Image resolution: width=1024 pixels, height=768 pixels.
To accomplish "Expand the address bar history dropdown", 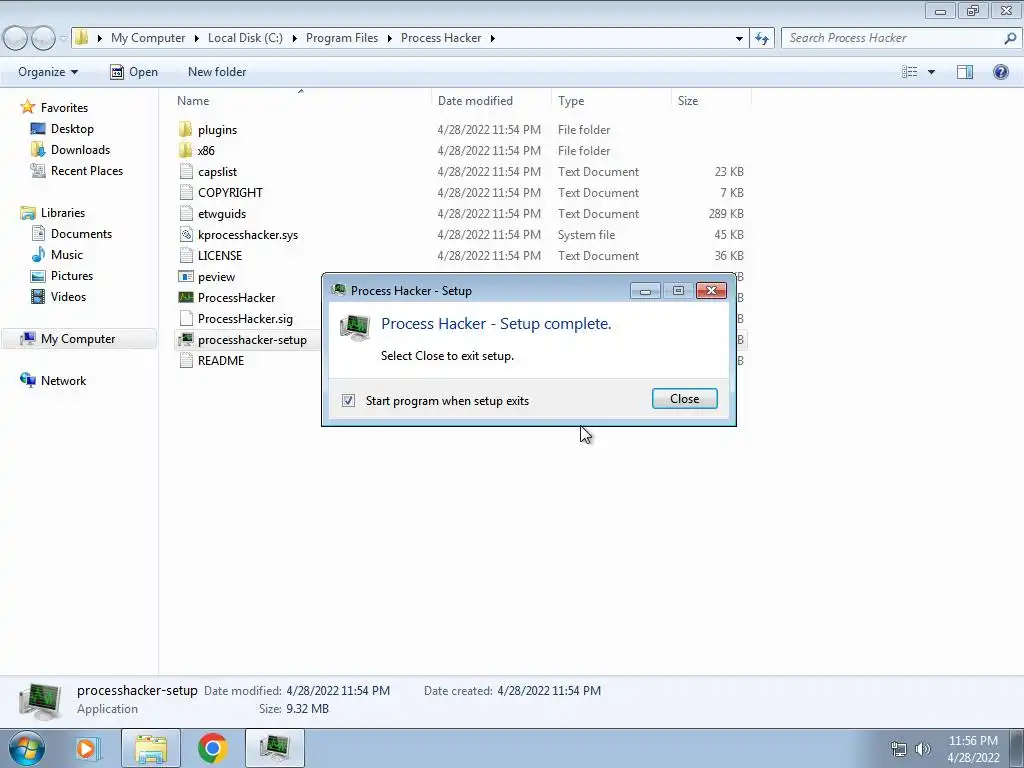I will pos(739,38).
